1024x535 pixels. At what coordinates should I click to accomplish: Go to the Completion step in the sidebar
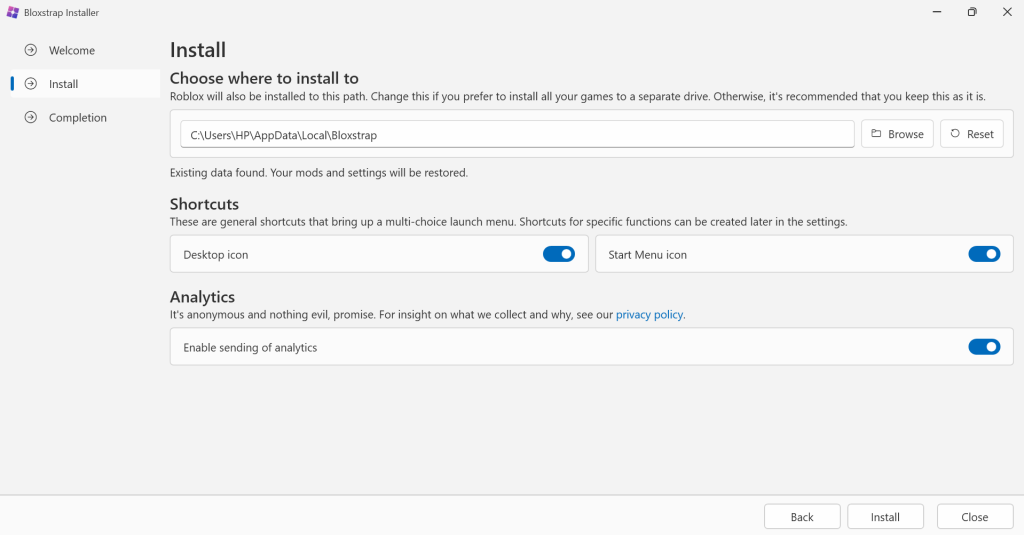point(85,118)
